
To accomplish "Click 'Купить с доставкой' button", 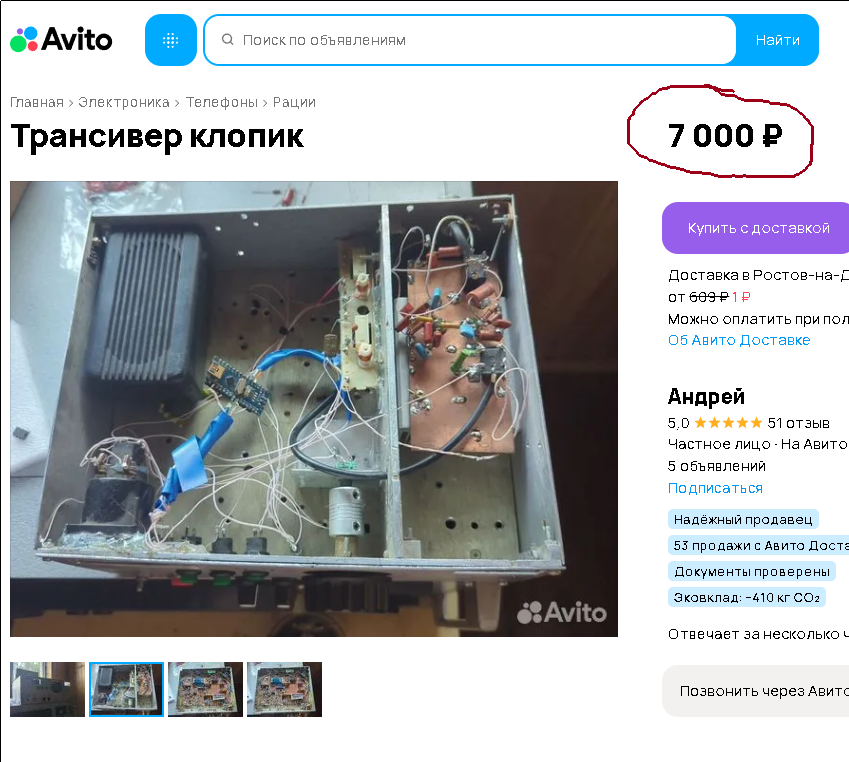I will 756,228.
